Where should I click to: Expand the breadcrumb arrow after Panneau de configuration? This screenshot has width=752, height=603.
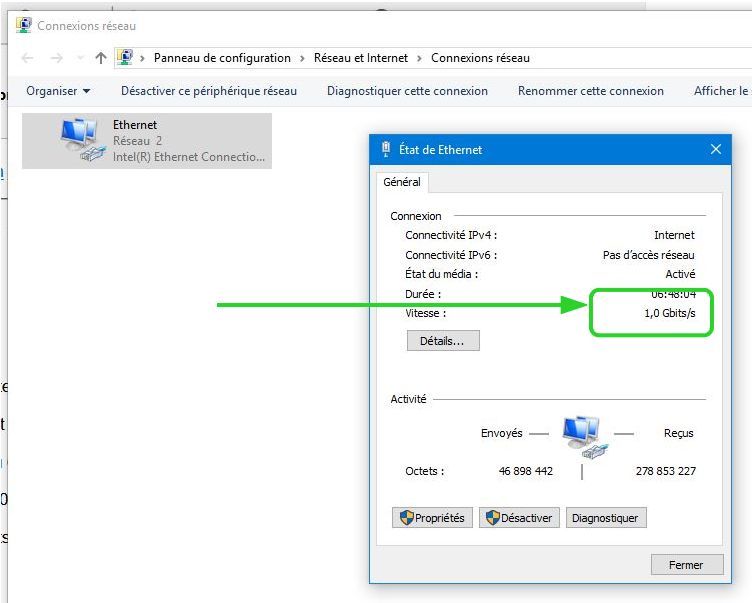point(303,58)
